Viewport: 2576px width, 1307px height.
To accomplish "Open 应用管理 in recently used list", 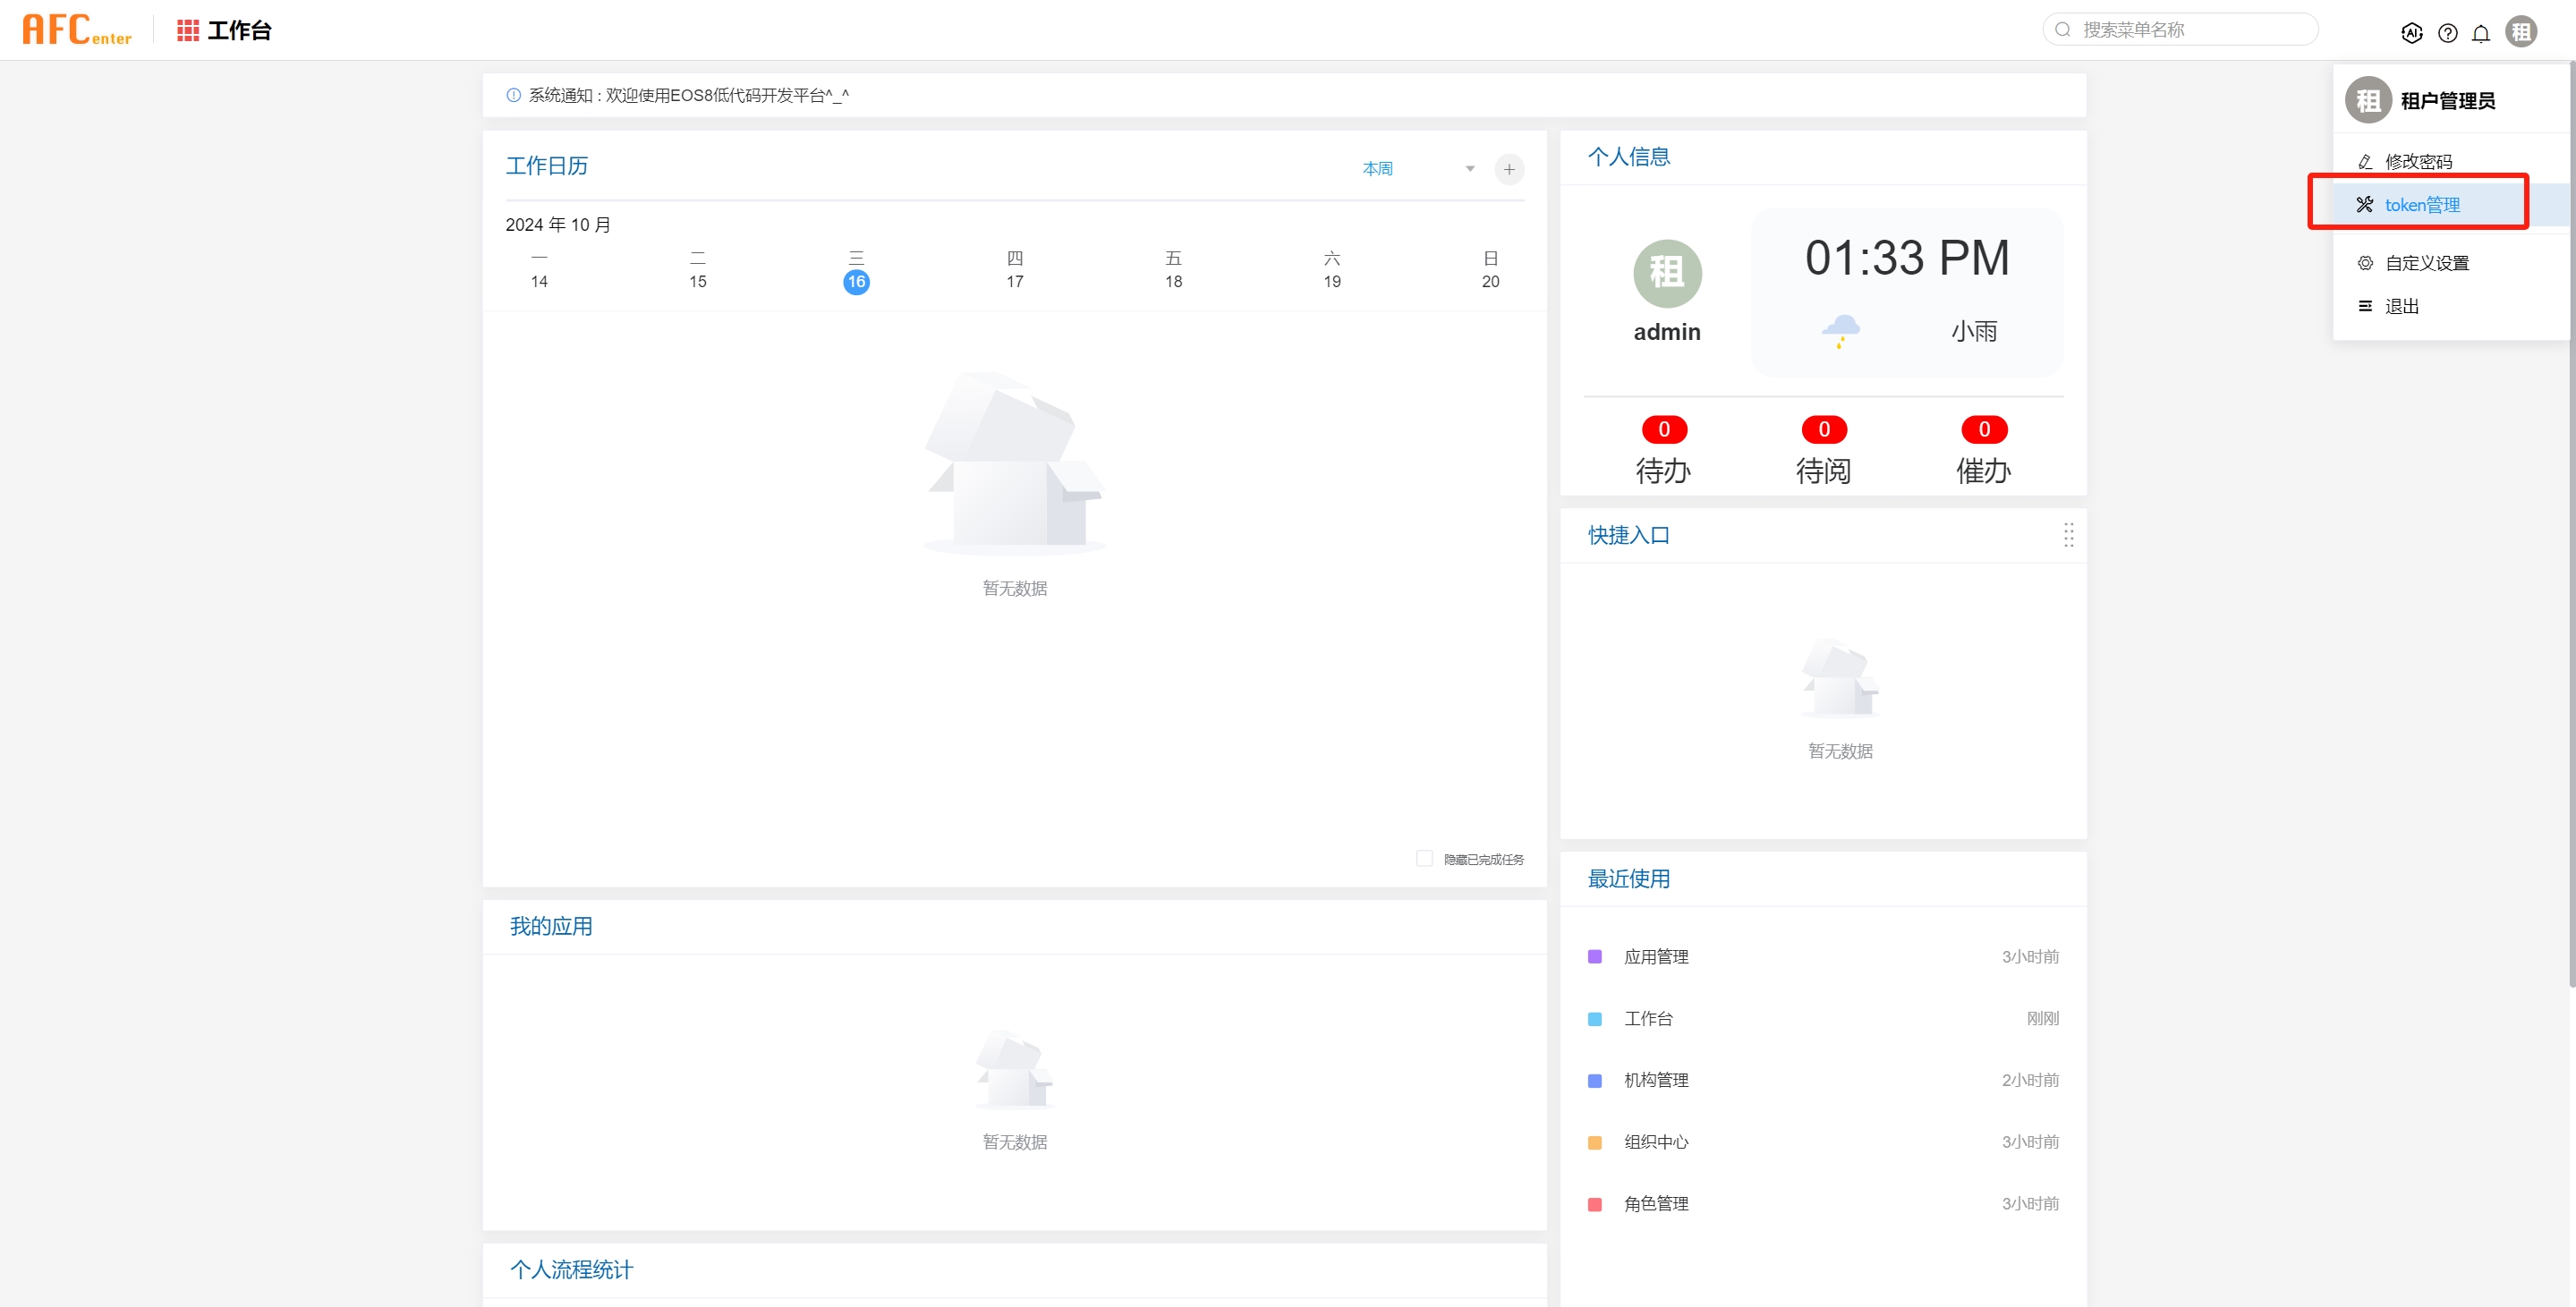I will 1656,956.
